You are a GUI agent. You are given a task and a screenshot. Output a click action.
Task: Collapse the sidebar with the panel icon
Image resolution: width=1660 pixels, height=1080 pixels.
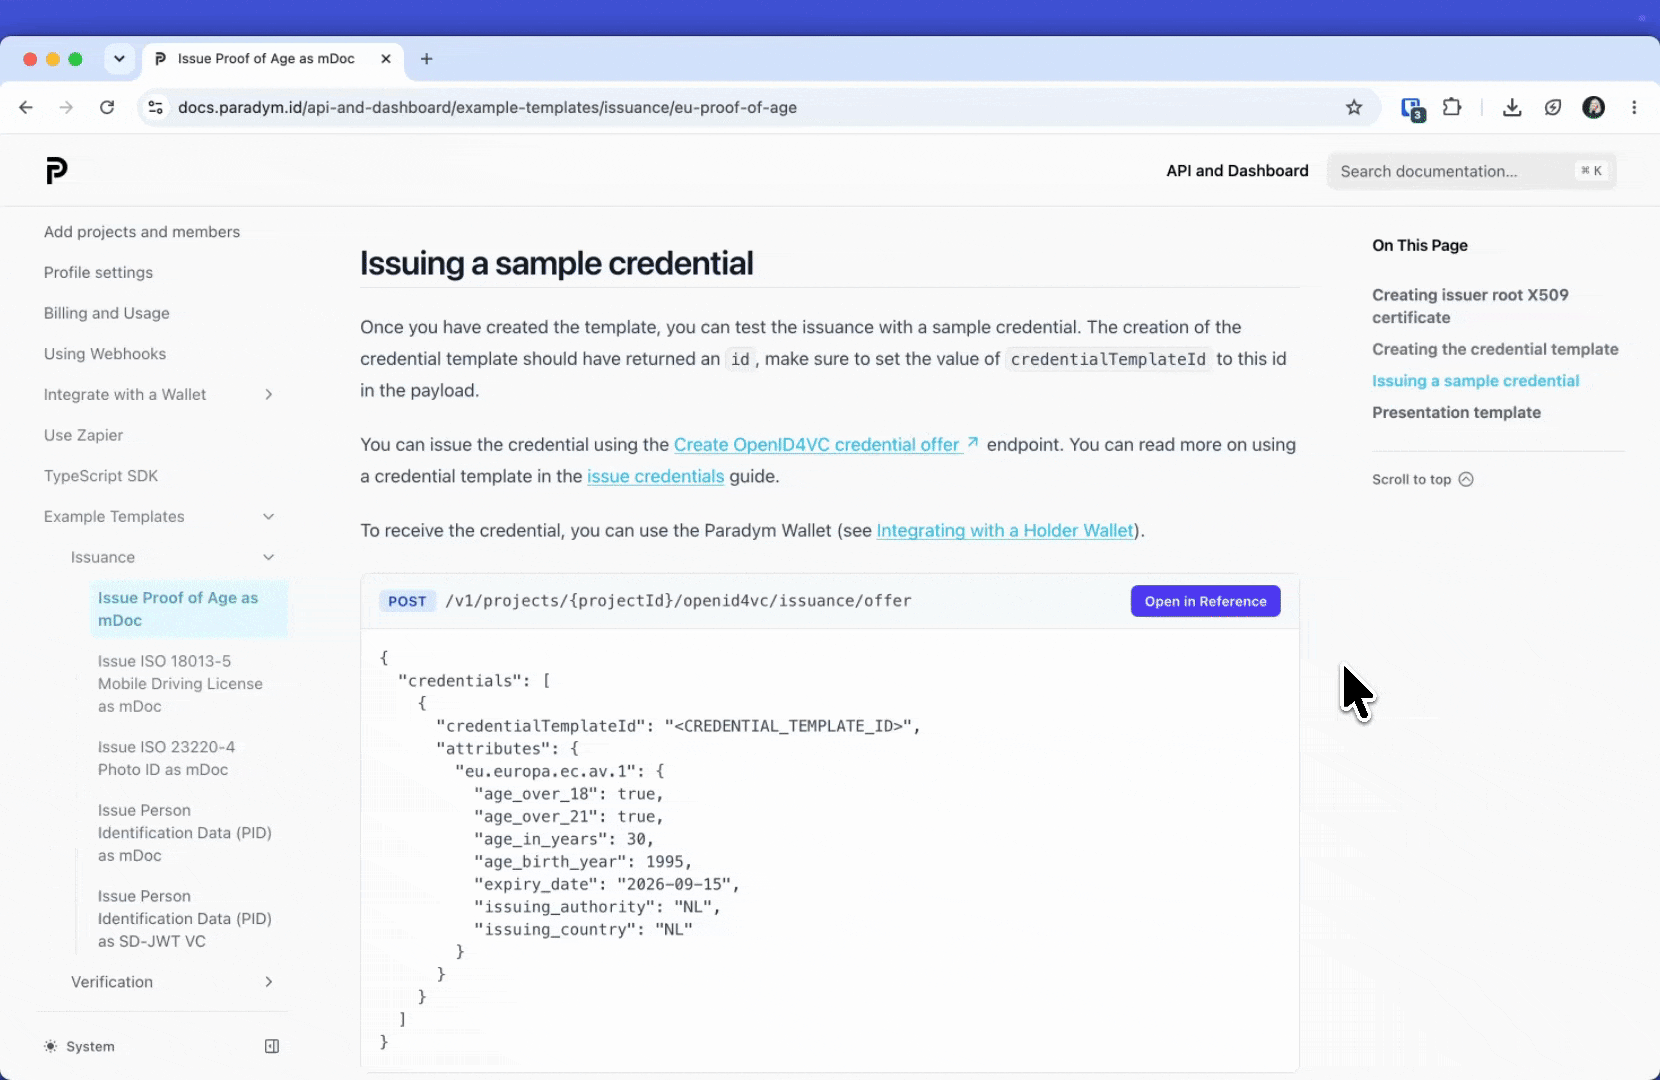coord(272,1046)
